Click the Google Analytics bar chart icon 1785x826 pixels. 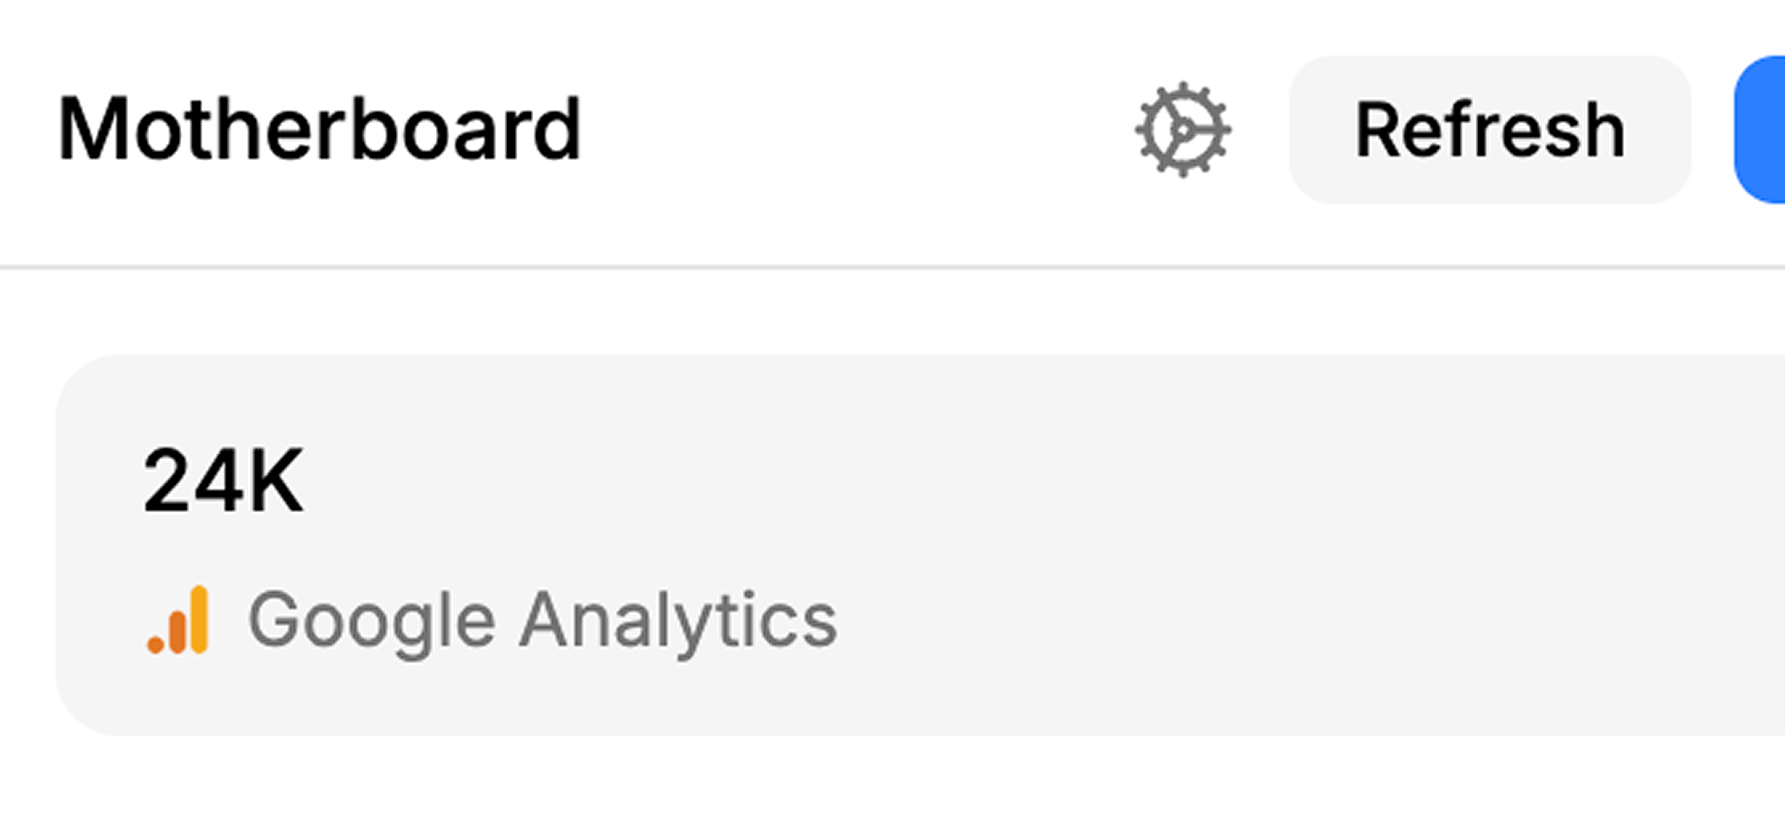coord(178,621)
